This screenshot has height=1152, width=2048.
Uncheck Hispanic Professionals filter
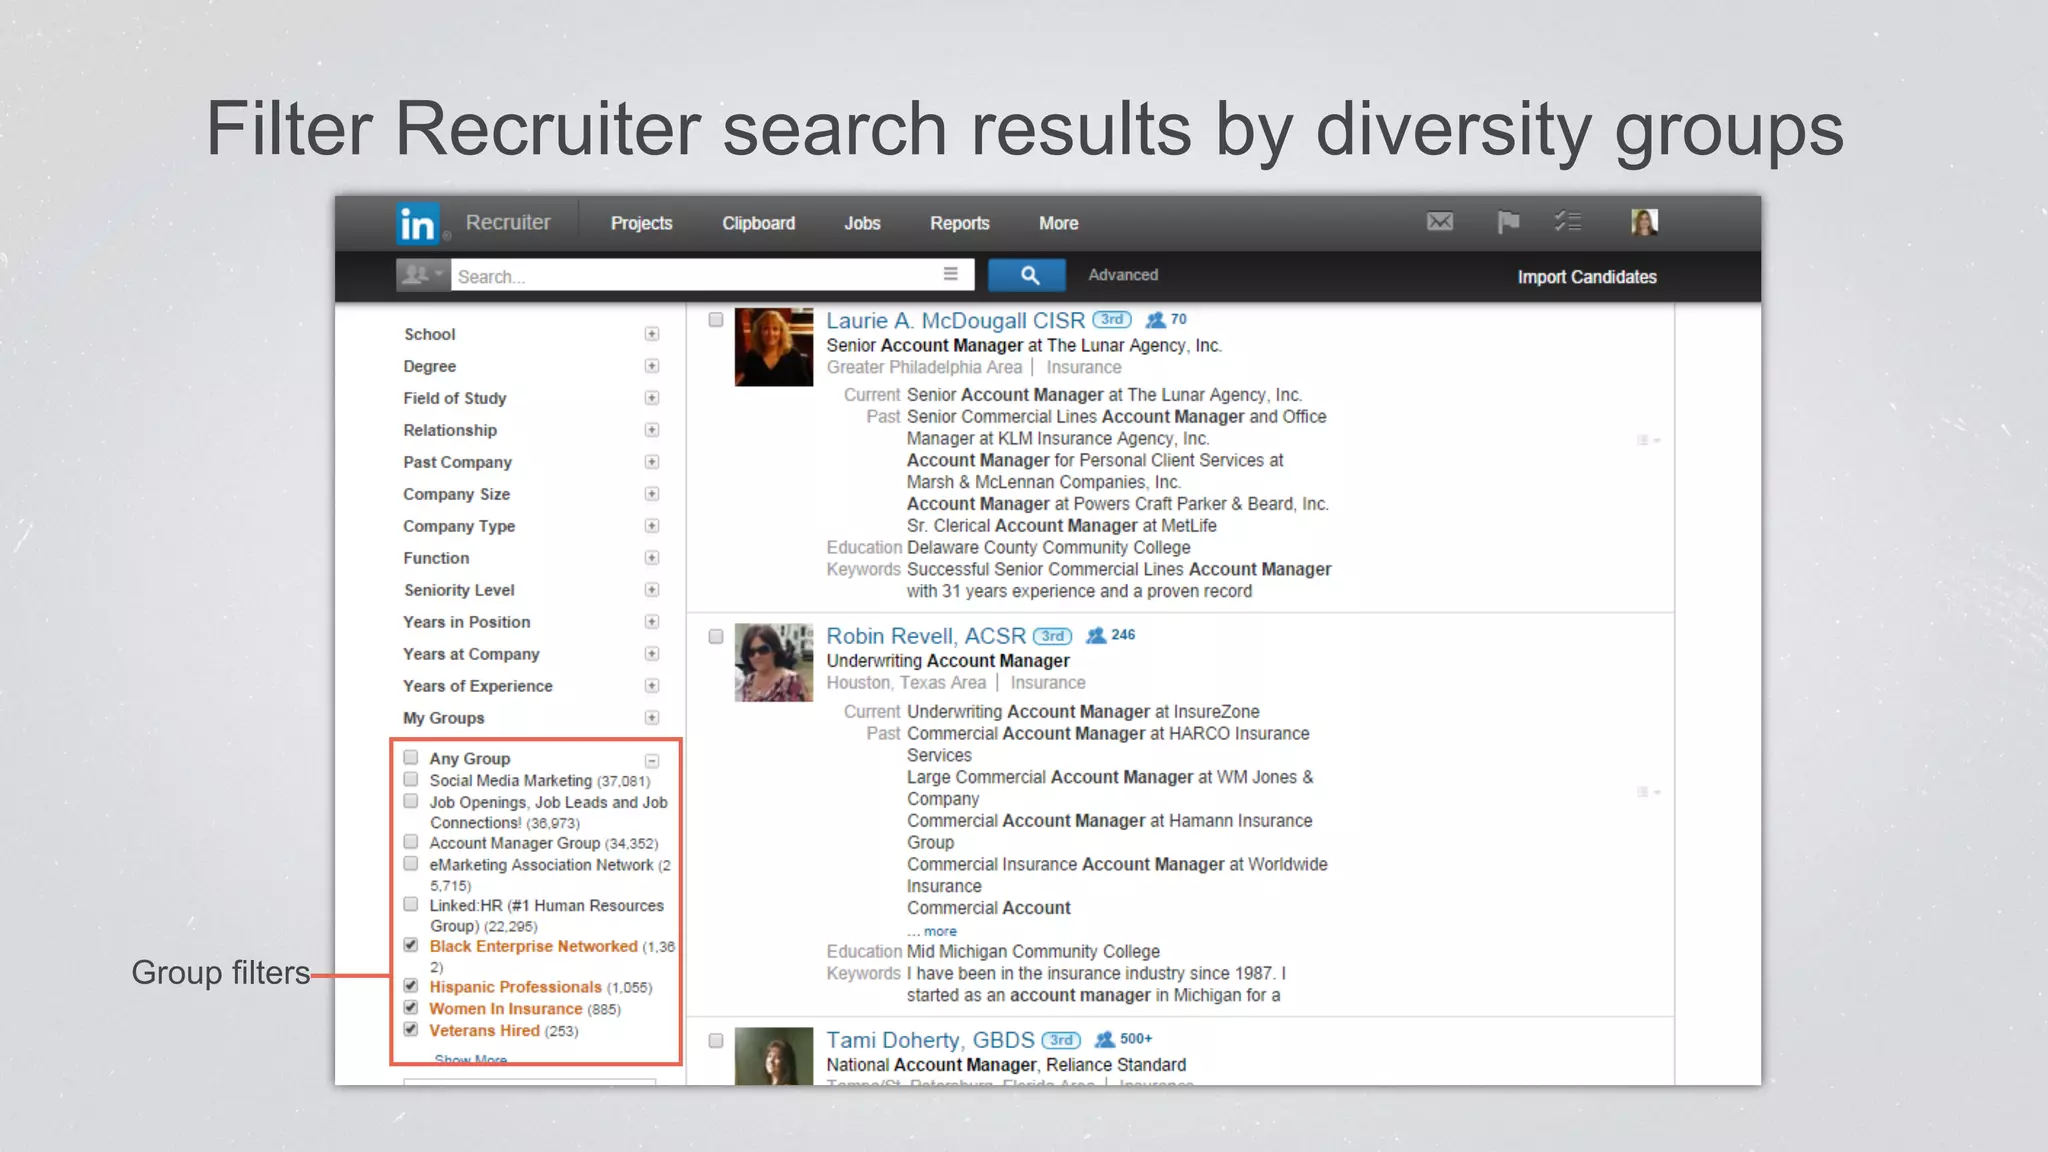pos(411,986)
